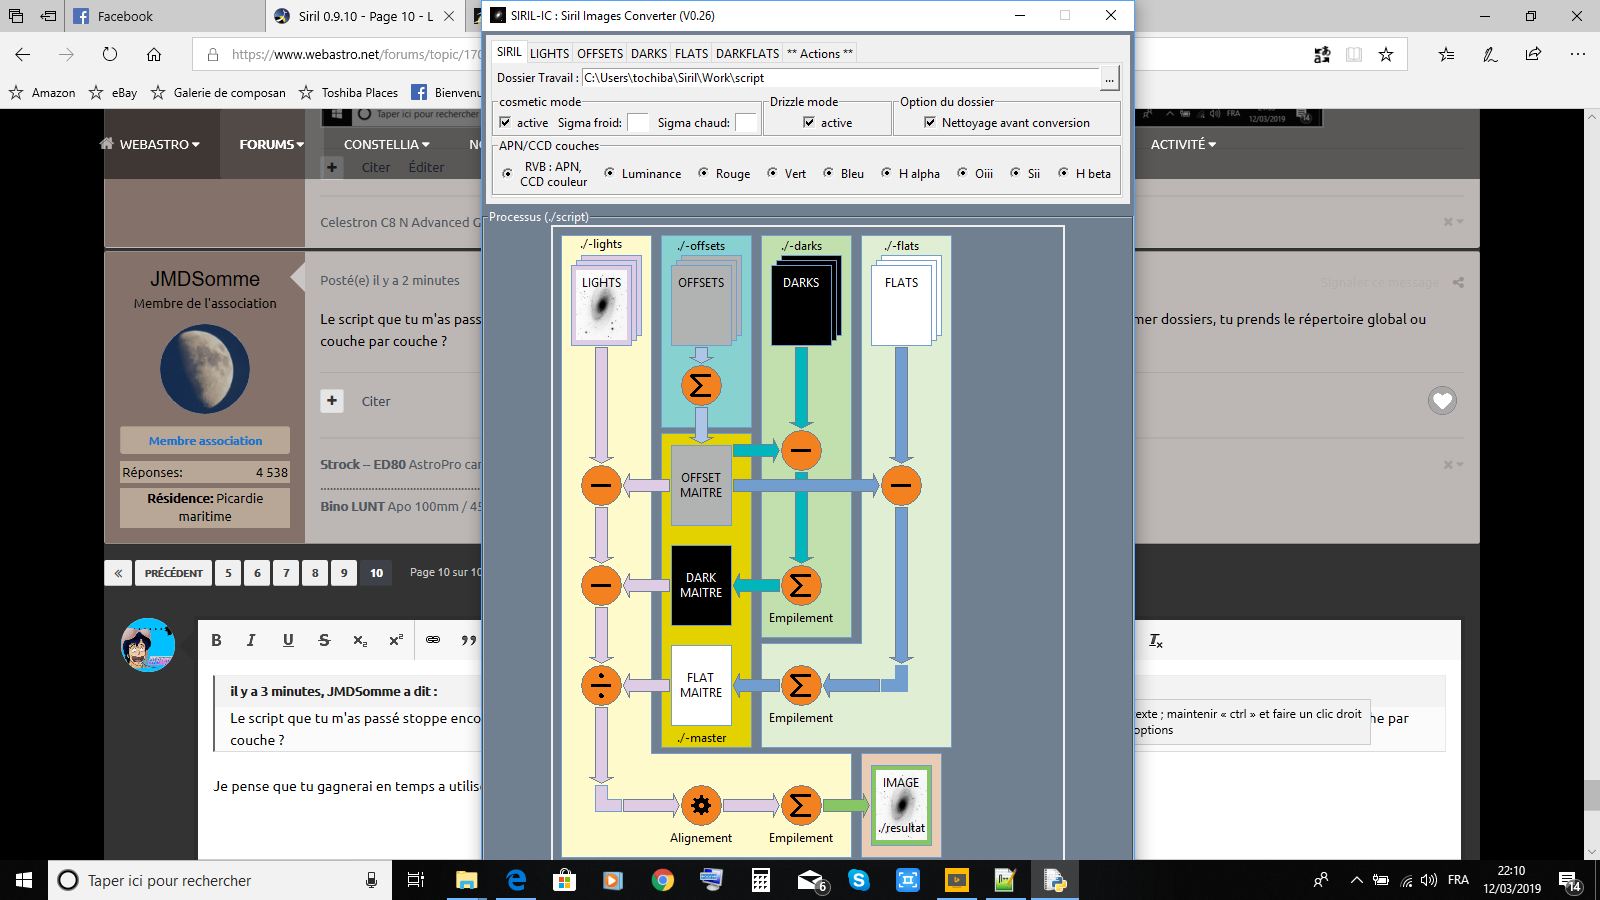This screenshot has height=900, width=1600.
Task: Select the H alpha radio button
Action: coord(886,173)
